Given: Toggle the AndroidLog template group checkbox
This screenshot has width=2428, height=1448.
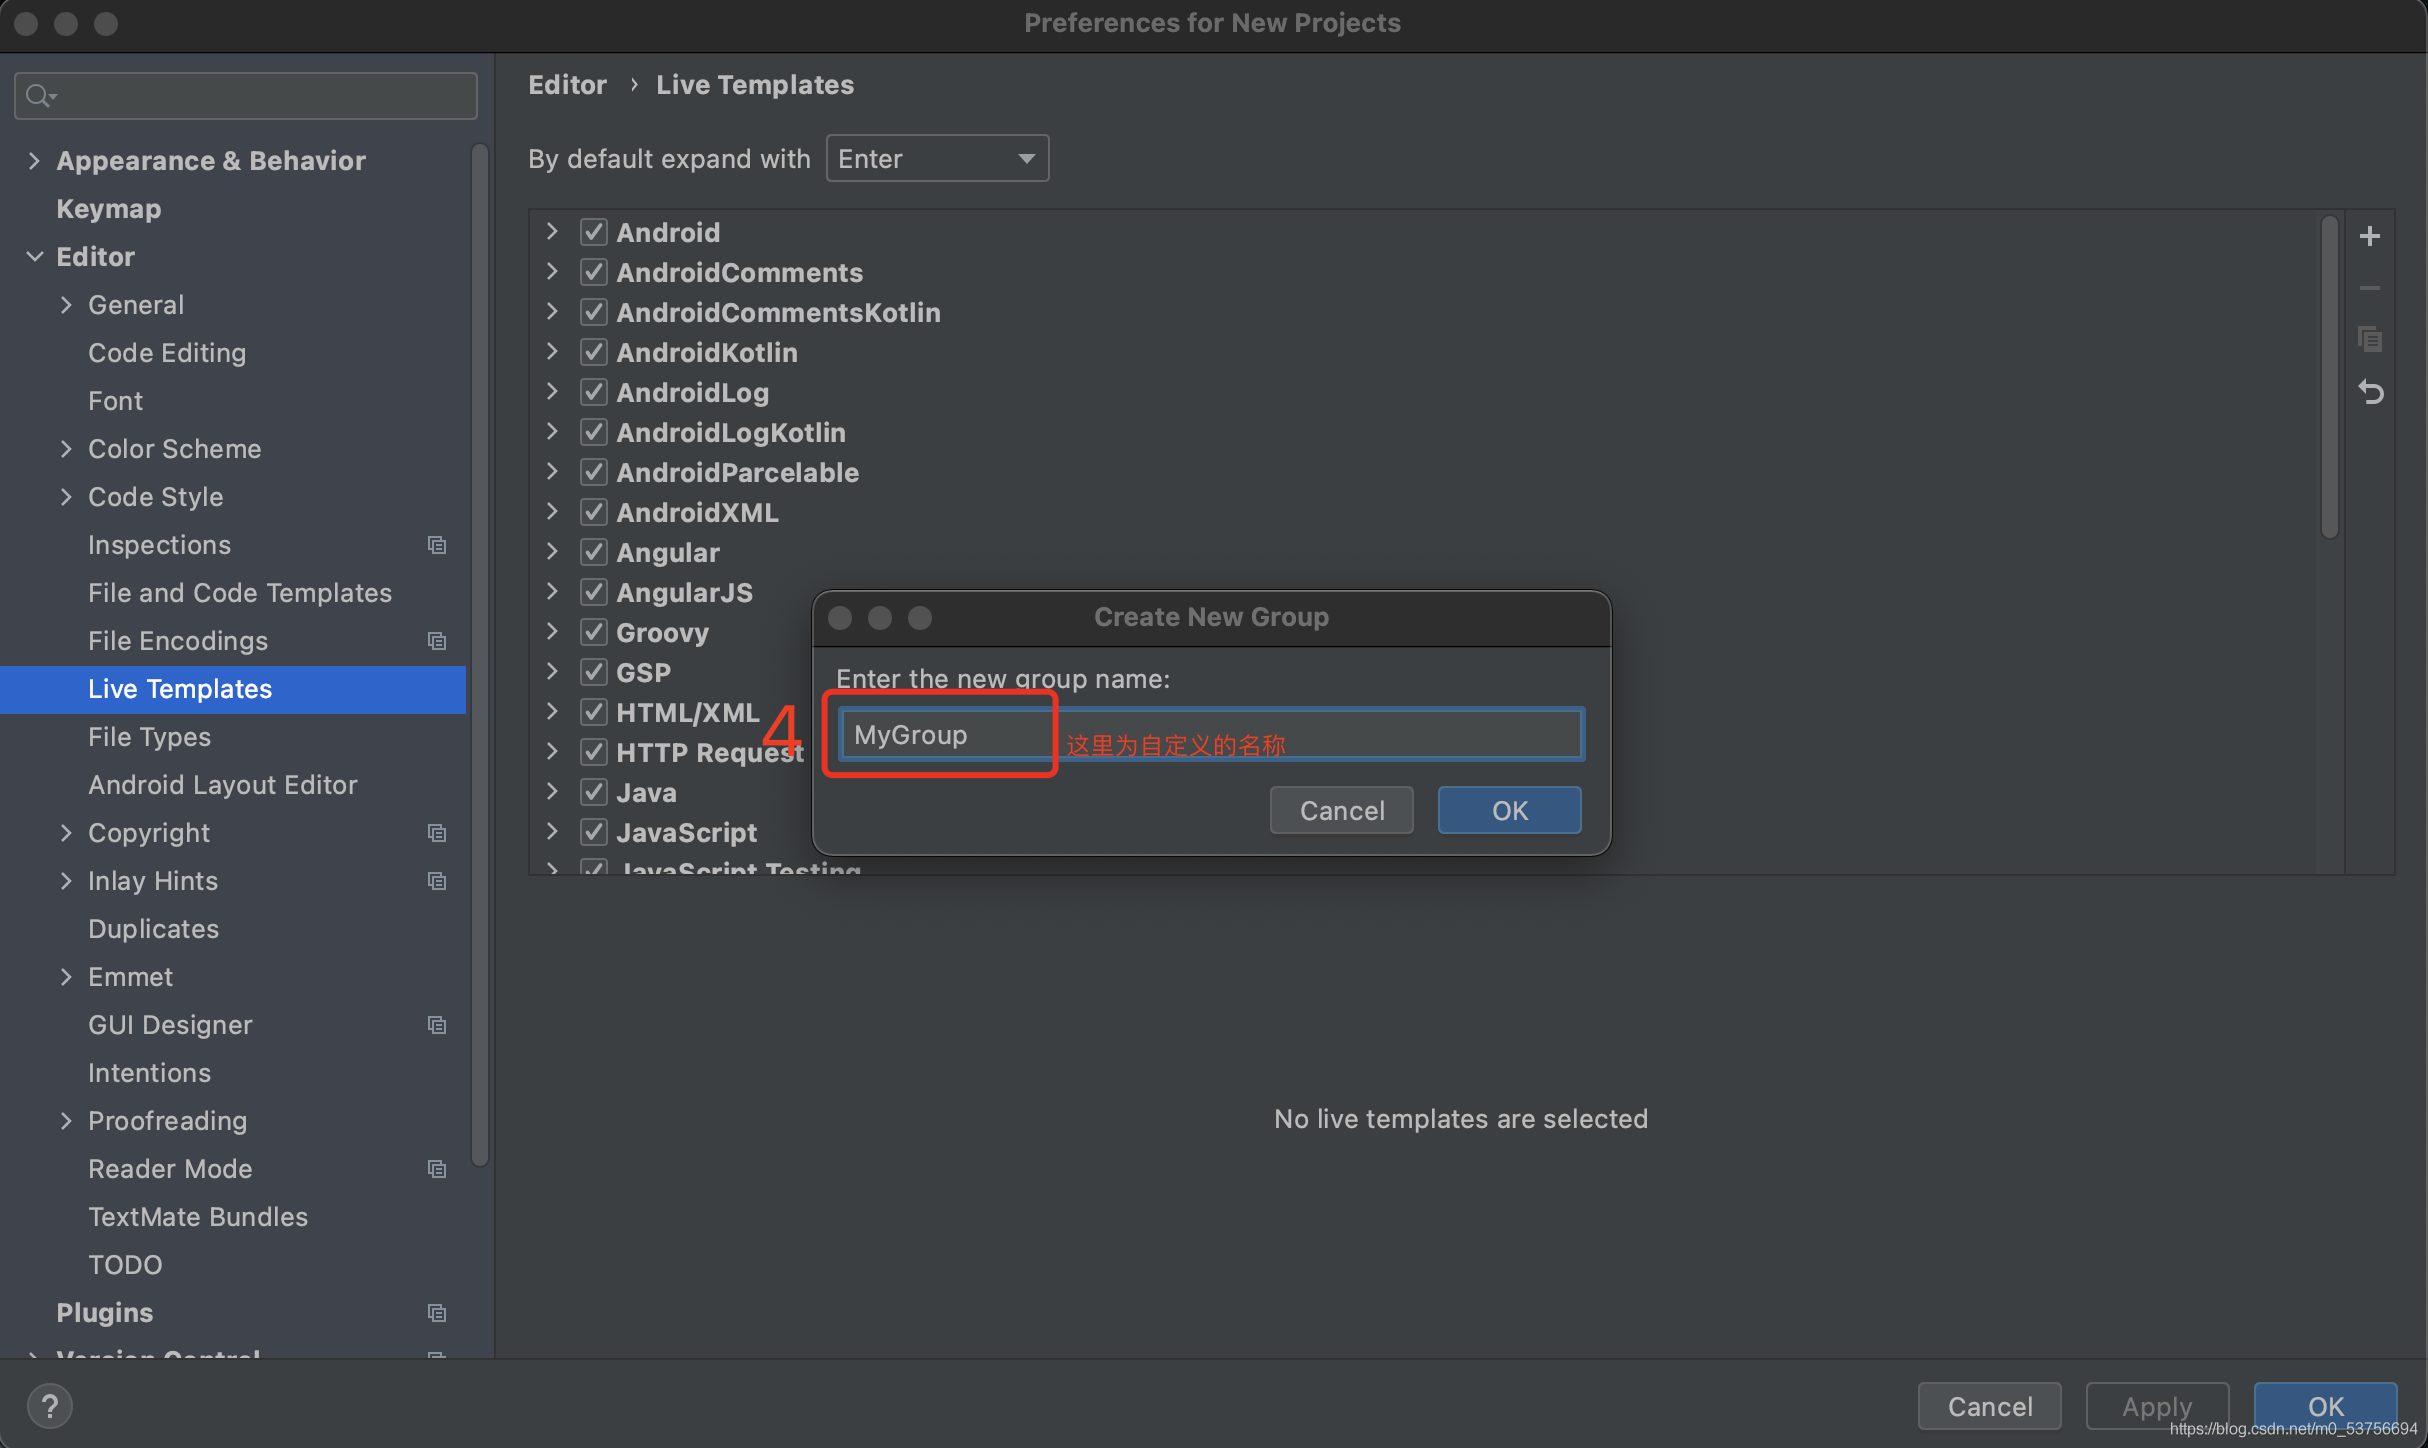Looking at the screenshot, I should click(x=595, y=393).
